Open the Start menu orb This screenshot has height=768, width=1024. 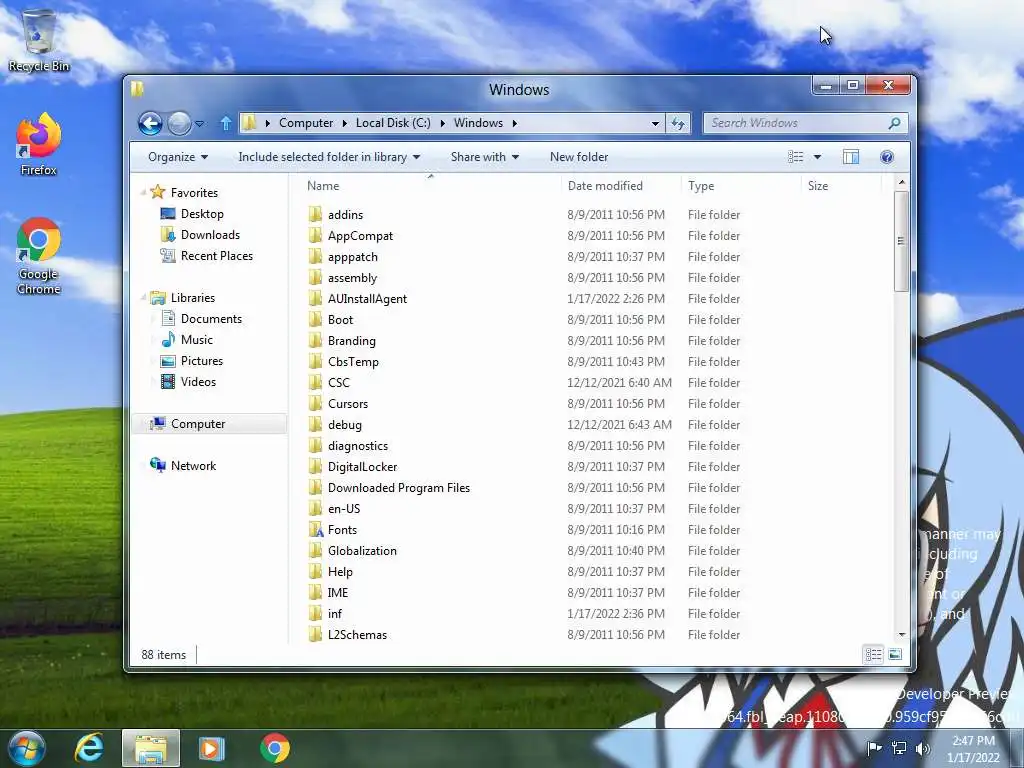point(26,748)
